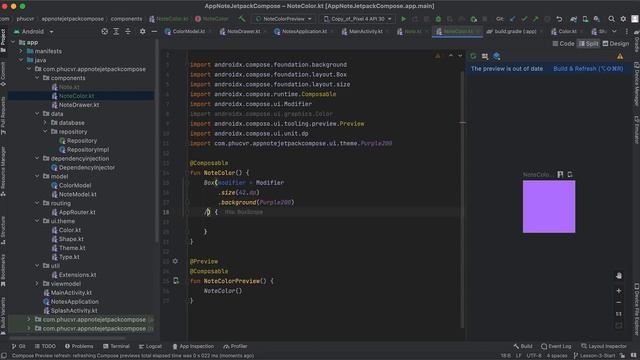Click the purple NoteColor preview square
Screen dimensions: 640x360
[549, 207]
